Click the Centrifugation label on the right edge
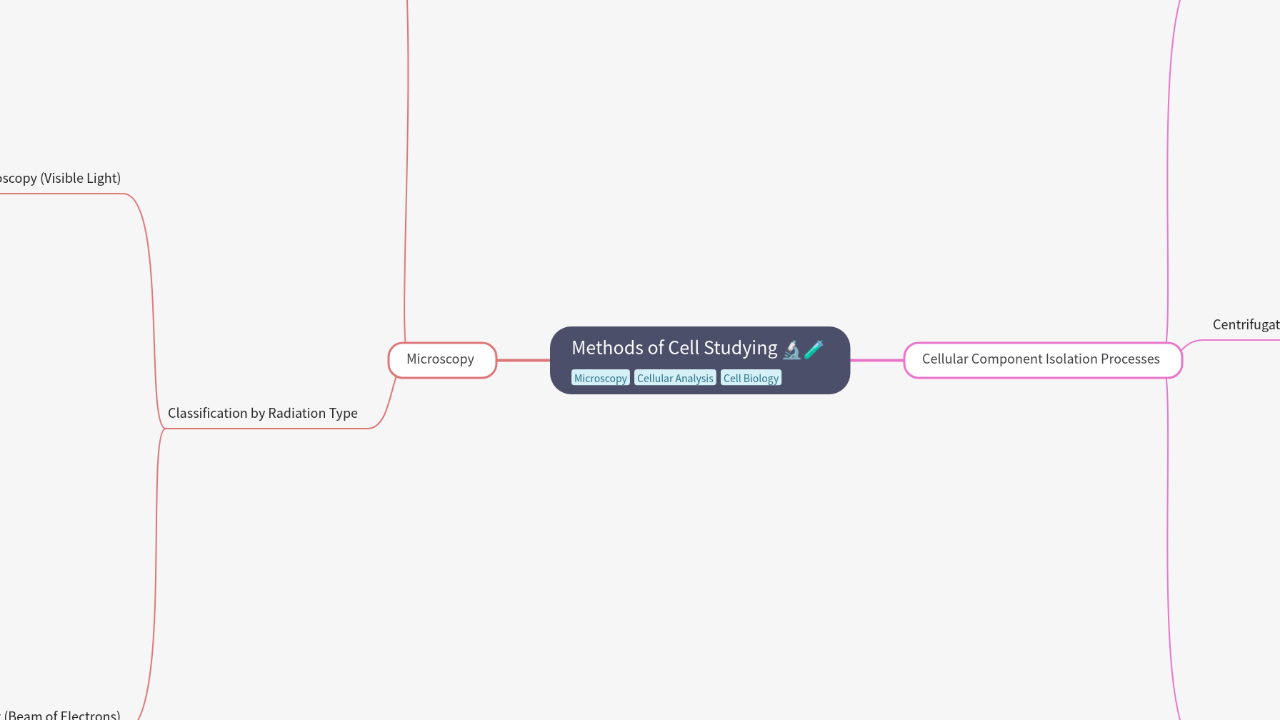 [x=1245, y=324]
